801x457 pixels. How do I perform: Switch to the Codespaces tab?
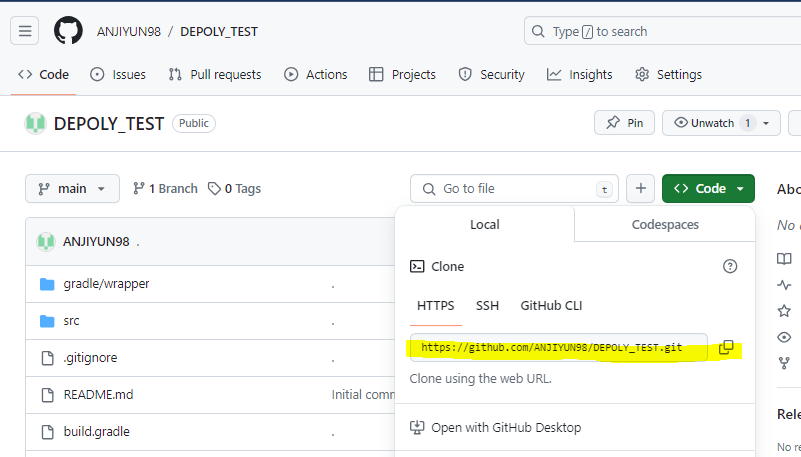pyautogui.click(x=665, y=224)
